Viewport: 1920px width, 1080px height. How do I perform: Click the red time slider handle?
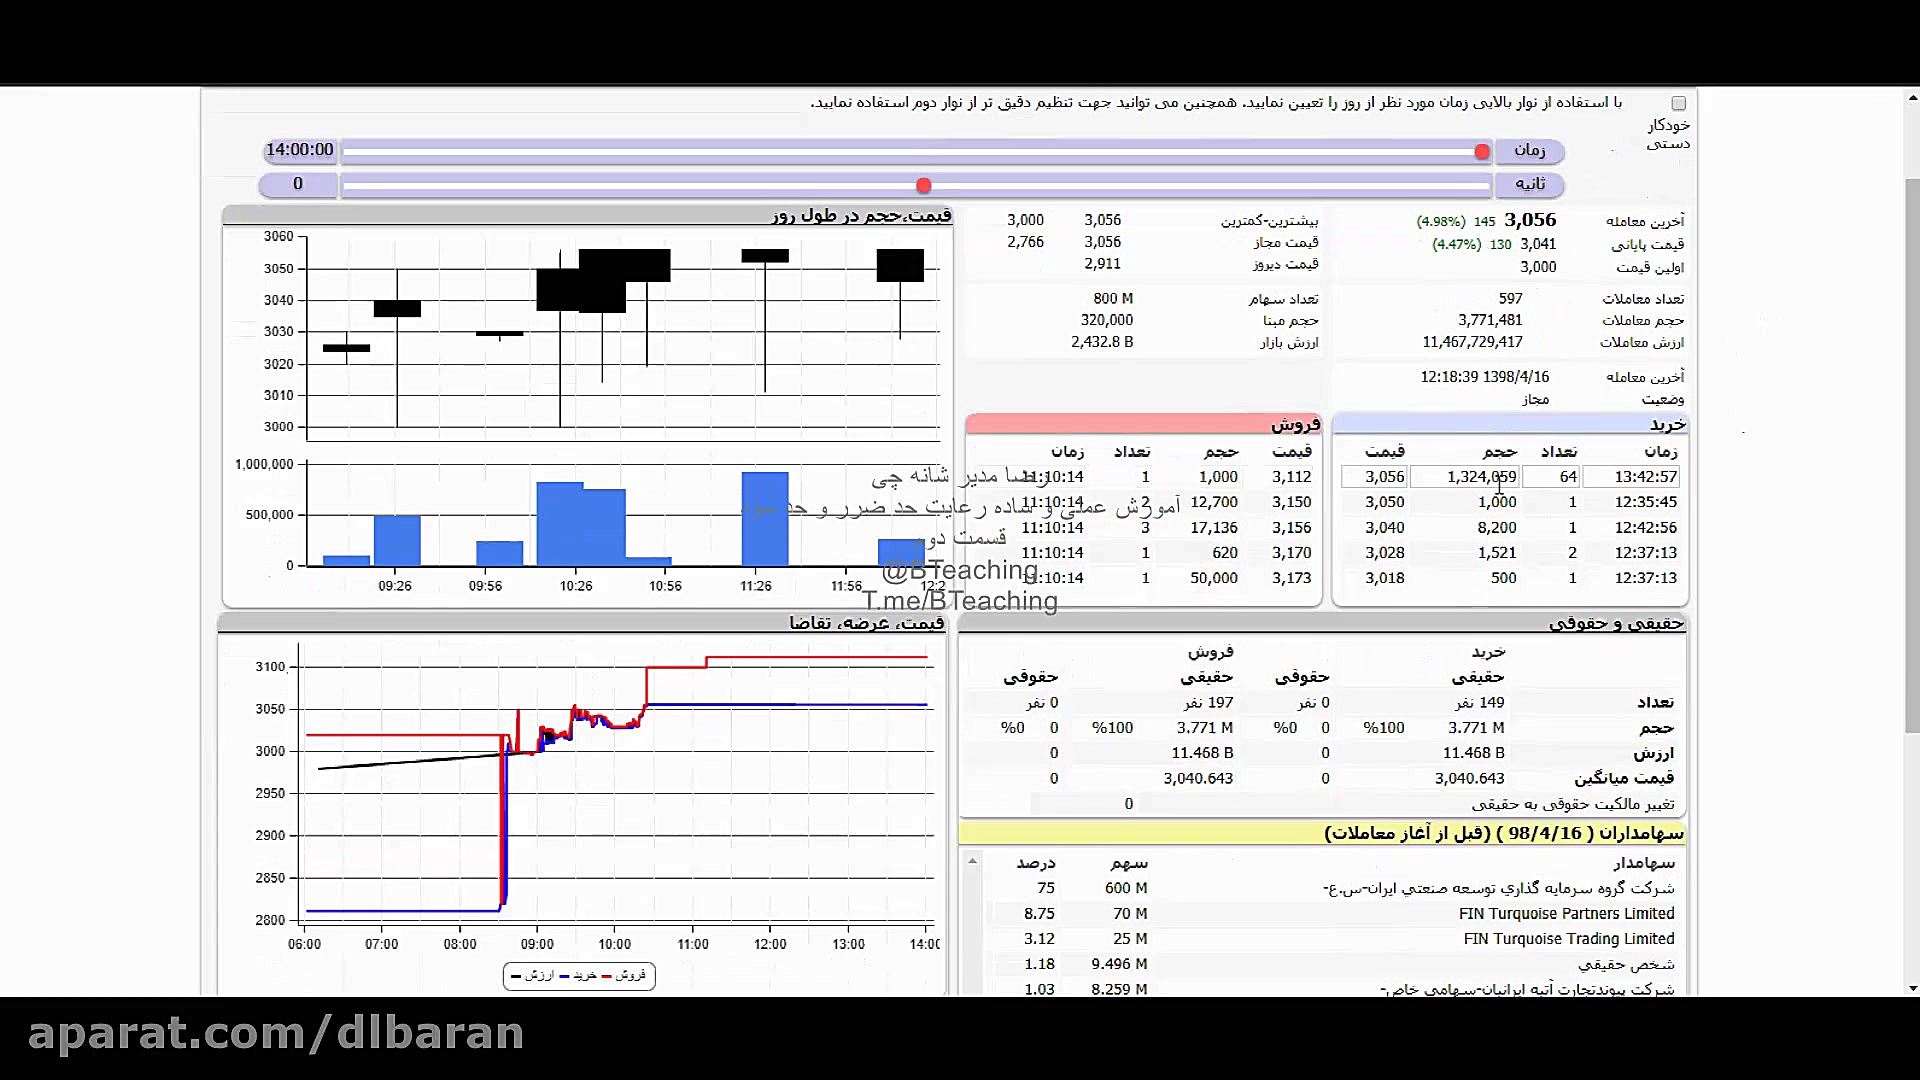[x=1482, y=152]
